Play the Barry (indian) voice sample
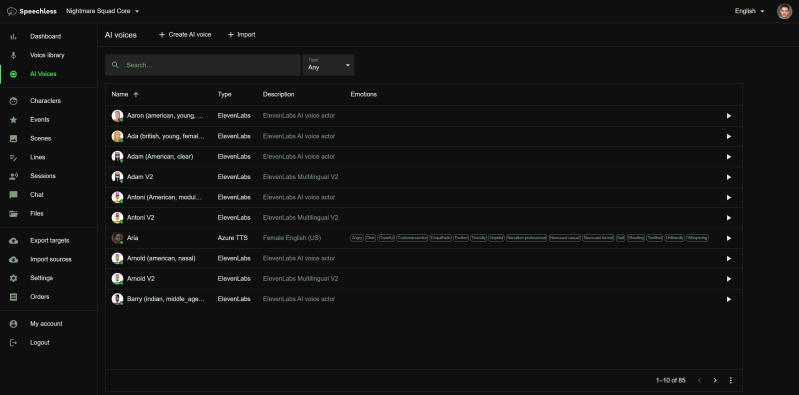Viewport: 799px width, 395px height. pyautogui.click(x=729, y=299)
